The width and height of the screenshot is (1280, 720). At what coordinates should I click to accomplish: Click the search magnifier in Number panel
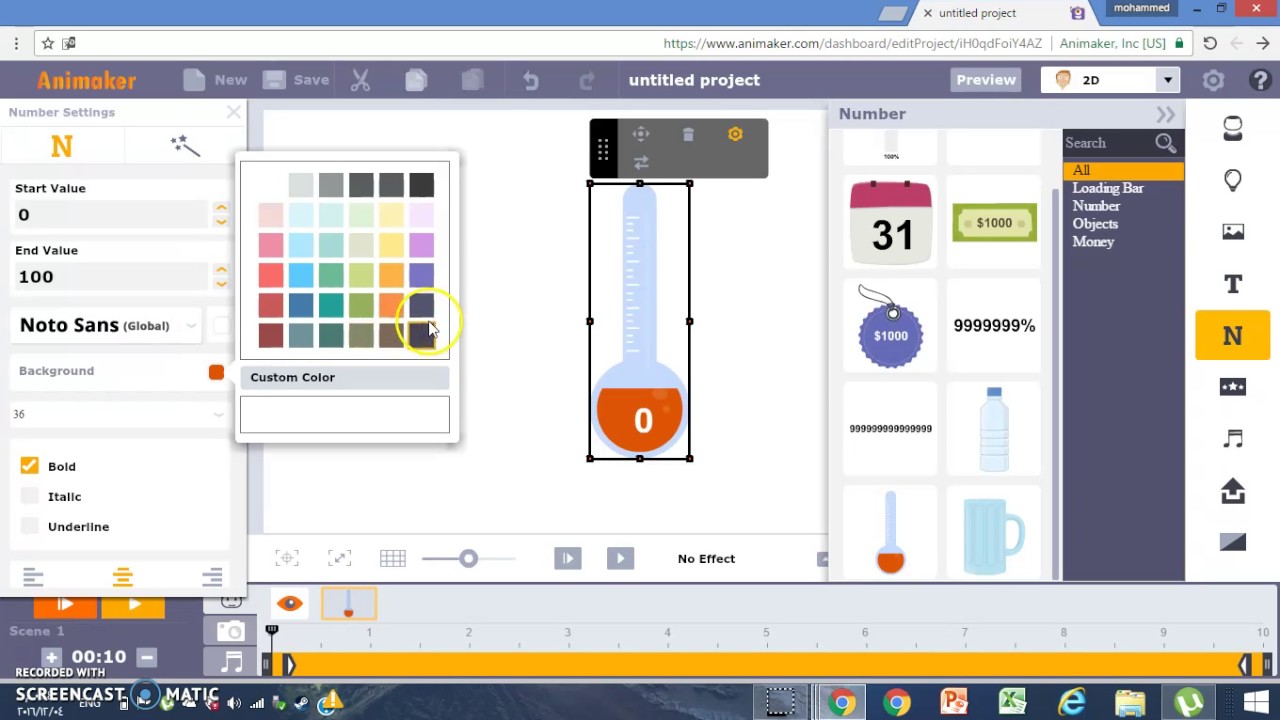coord(1166,143)
